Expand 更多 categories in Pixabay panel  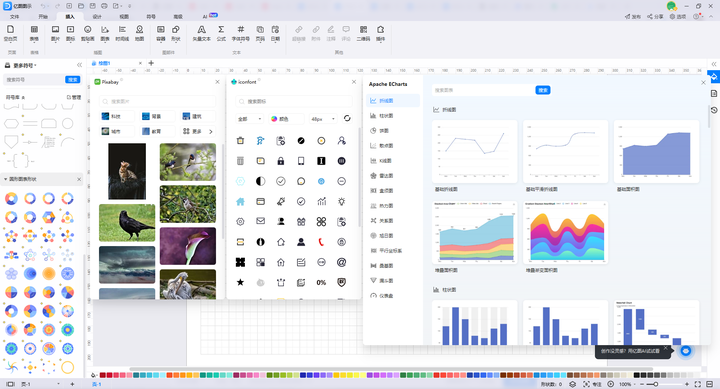tap(197, 131)
